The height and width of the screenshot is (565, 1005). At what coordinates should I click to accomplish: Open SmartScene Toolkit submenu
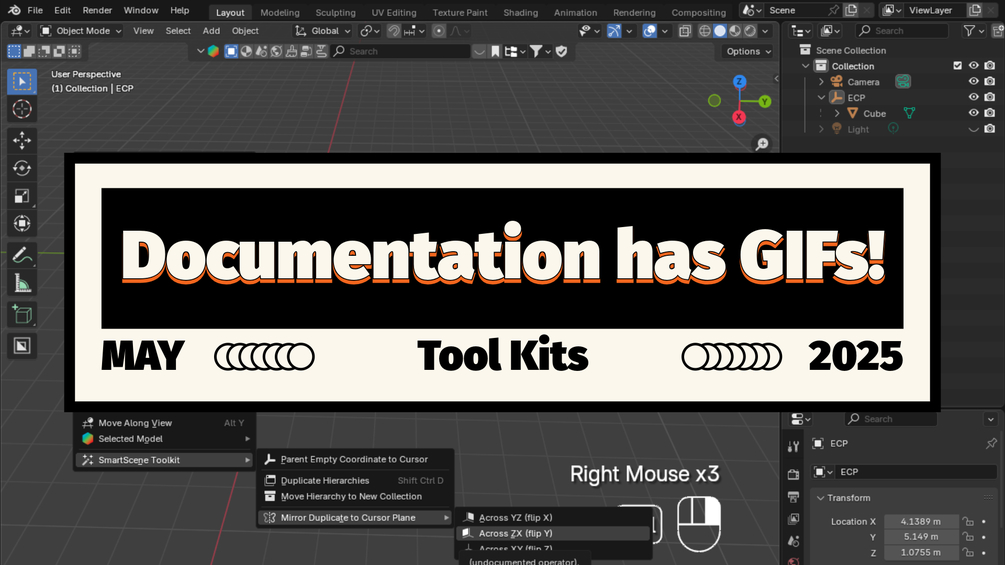(x=165, y=460)
